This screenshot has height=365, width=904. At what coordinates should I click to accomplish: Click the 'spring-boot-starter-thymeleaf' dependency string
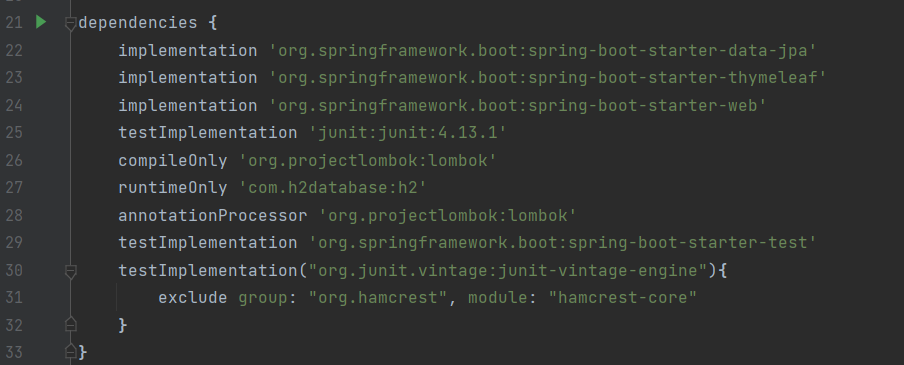click(x=548, y=78)
